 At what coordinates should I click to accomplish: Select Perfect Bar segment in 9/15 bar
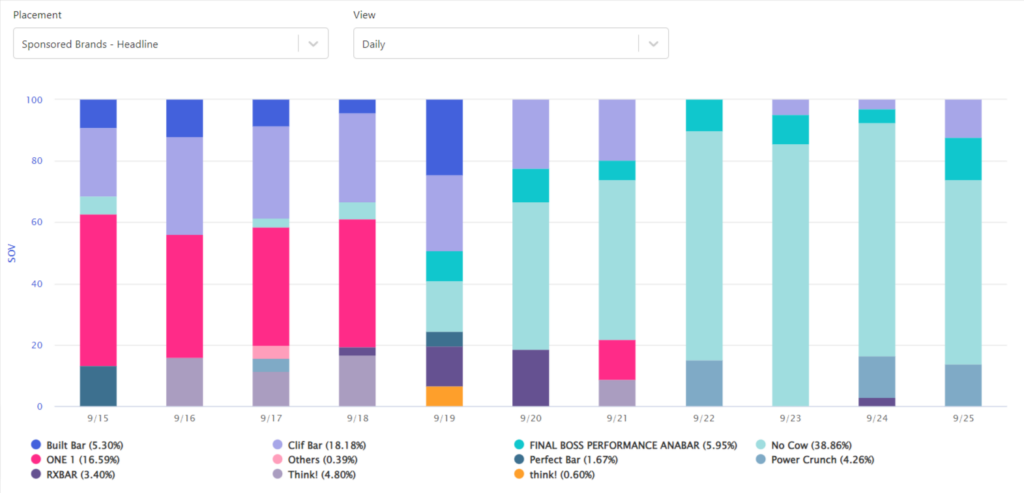click(98, 387)
